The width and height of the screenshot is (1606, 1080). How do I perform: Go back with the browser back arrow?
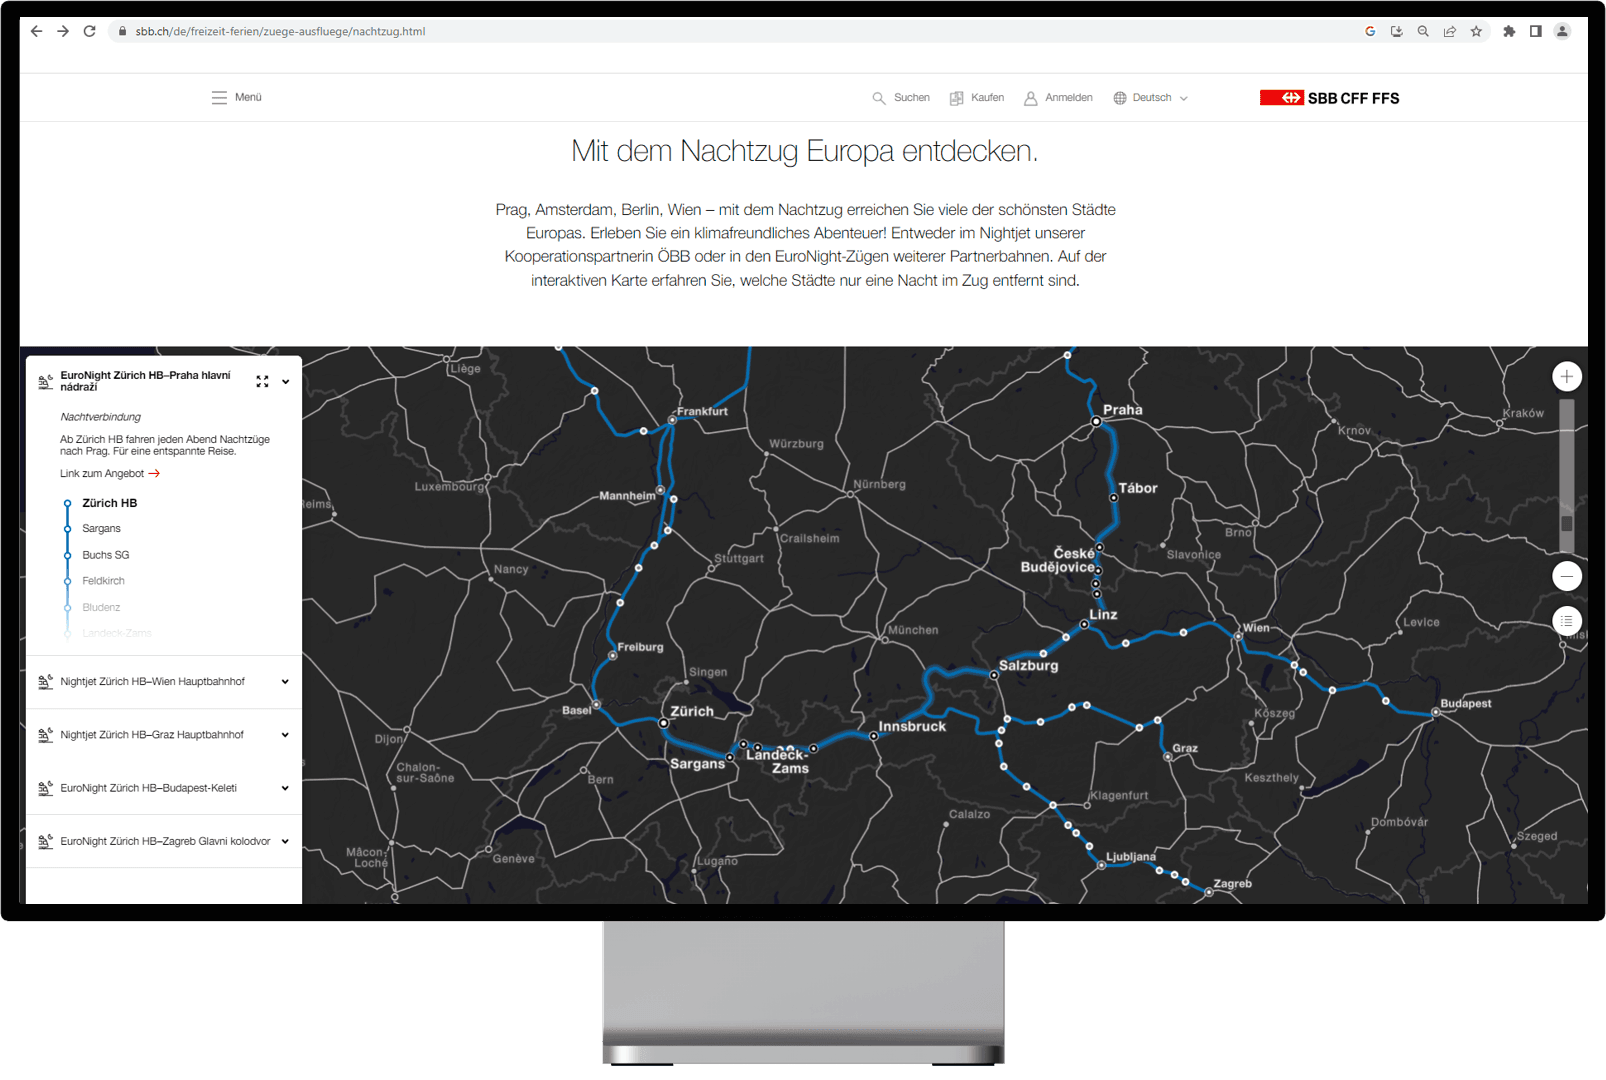(x=36, y=31)
